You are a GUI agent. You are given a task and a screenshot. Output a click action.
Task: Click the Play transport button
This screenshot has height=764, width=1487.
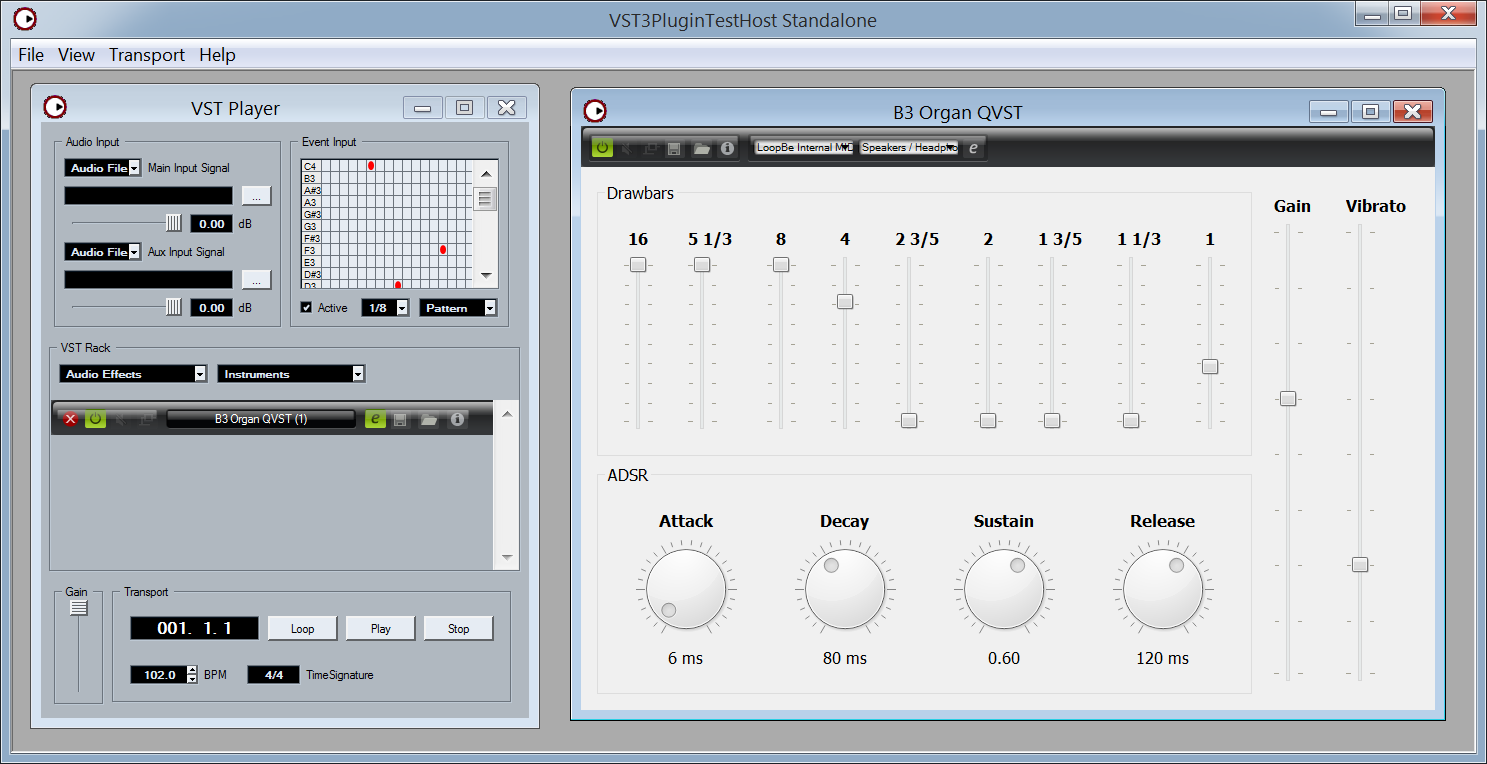[x=380, y=628]
